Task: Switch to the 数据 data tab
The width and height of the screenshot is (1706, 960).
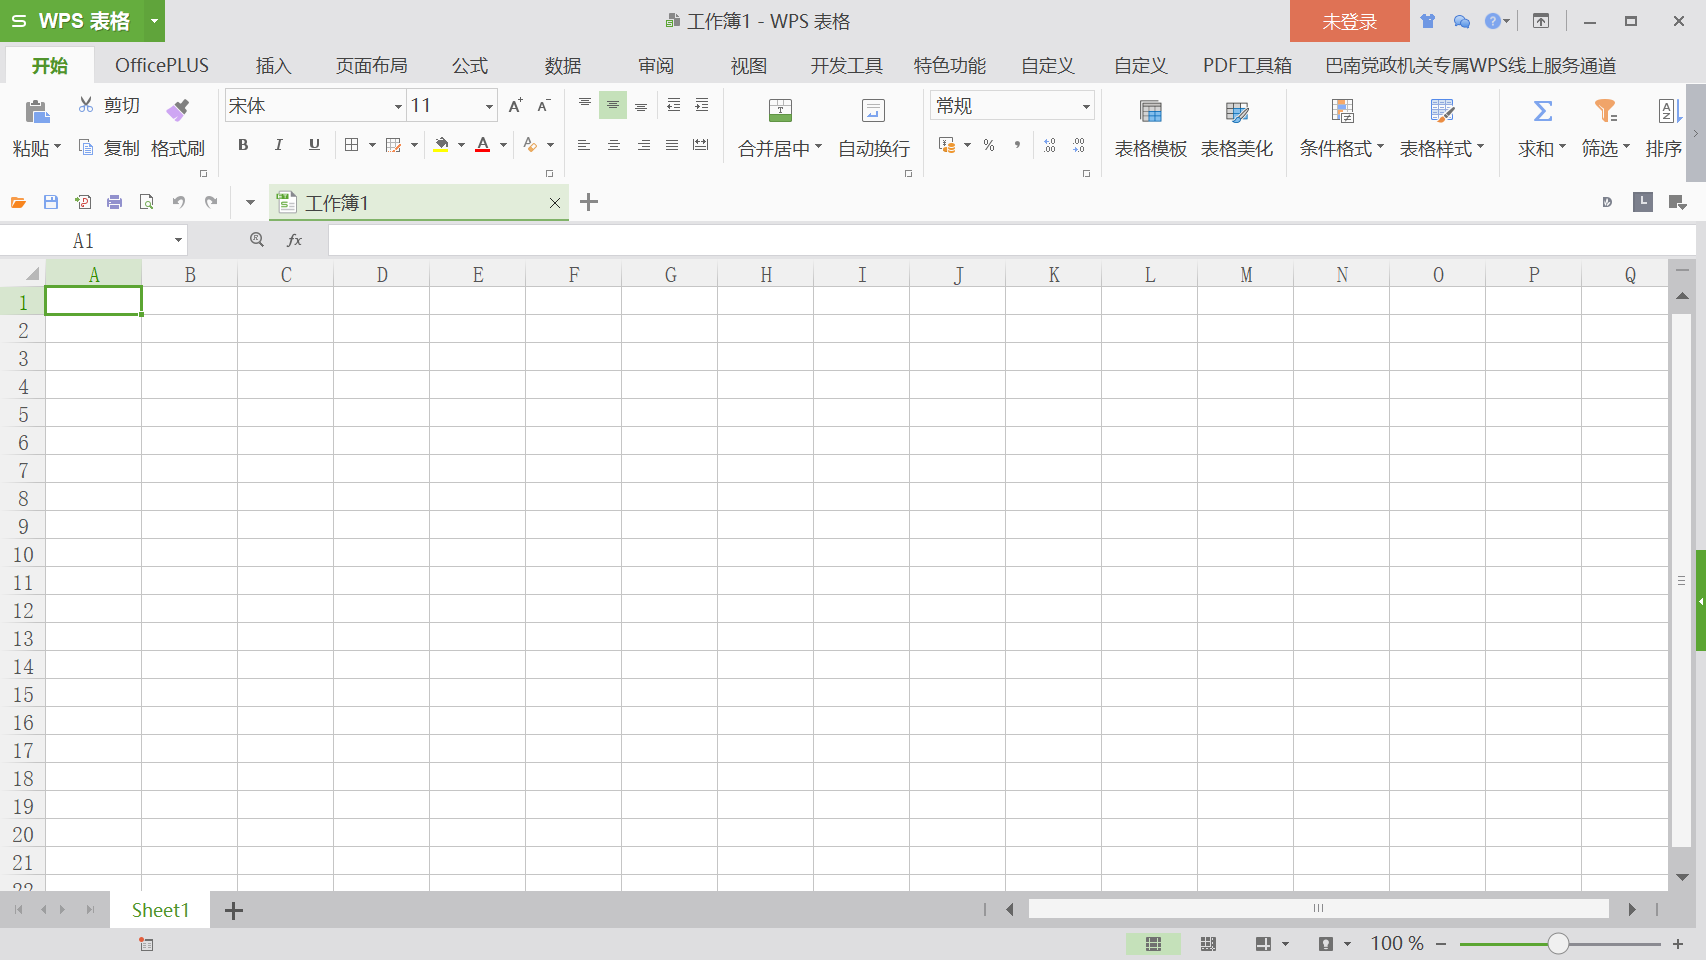Action: point(563,66)
